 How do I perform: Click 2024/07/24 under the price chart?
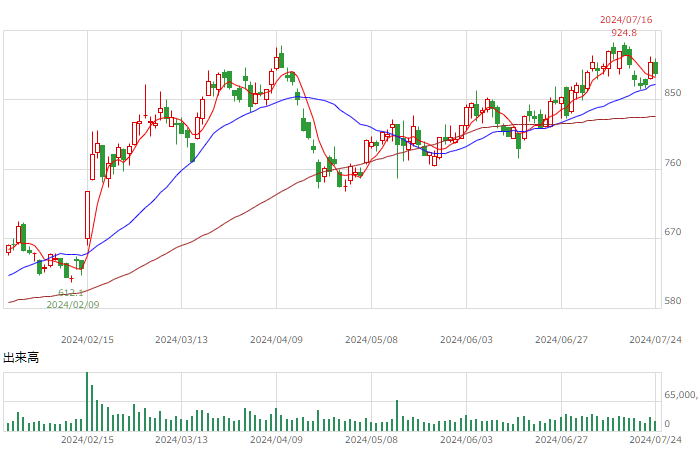click(x=655, y=340)
